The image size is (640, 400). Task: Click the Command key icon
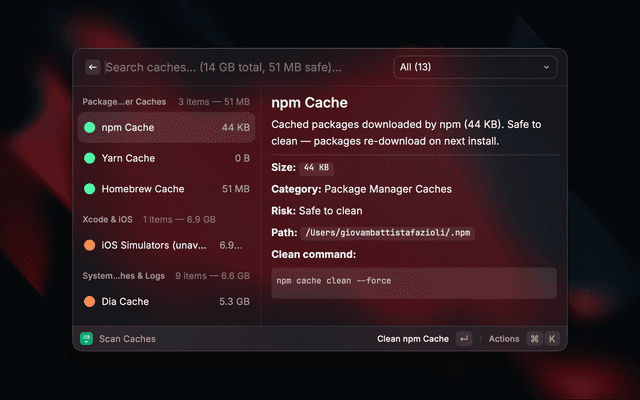(x=534, y=338)
